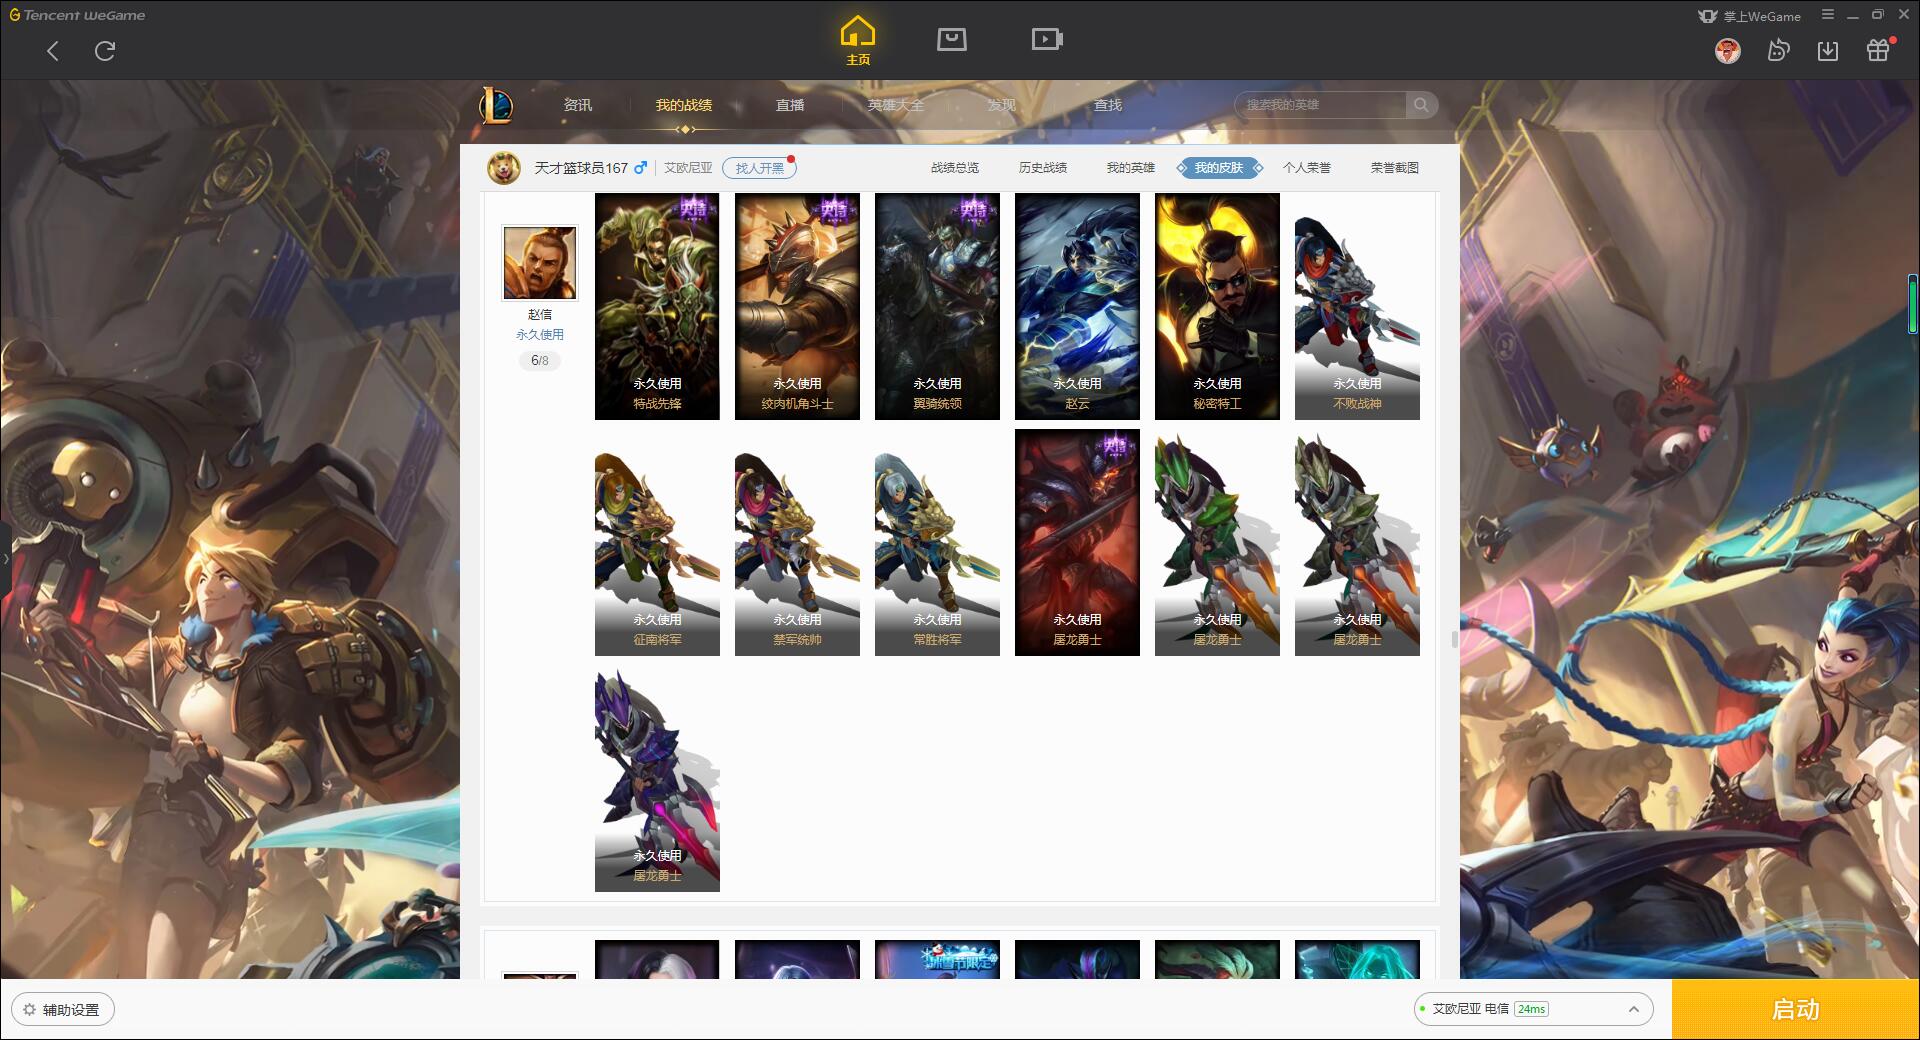
Task: Click the 赵信 champion portrait
Action: 540,263
